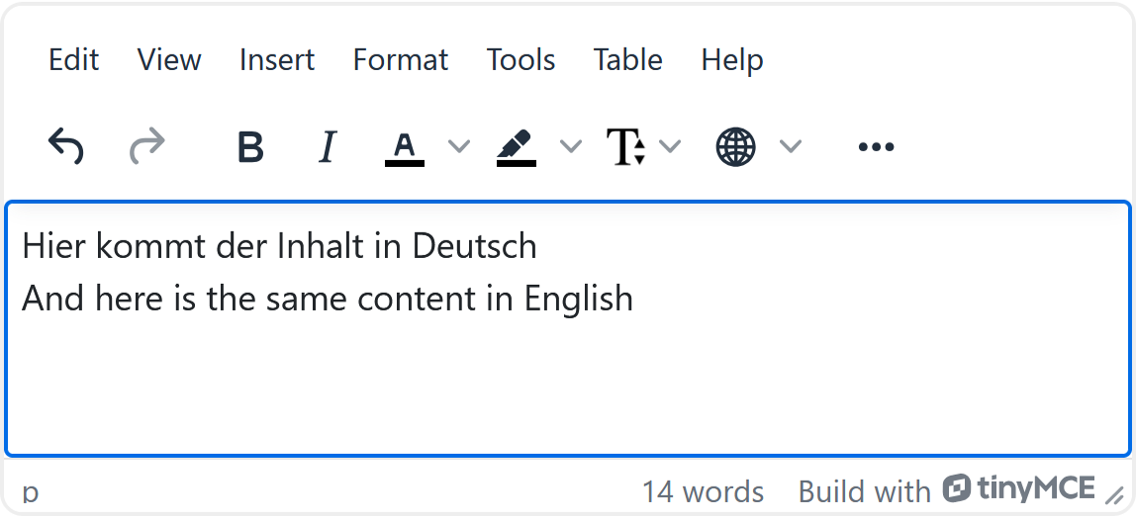Open the Table menu
1136x516 pixels.
coord(628,59)
